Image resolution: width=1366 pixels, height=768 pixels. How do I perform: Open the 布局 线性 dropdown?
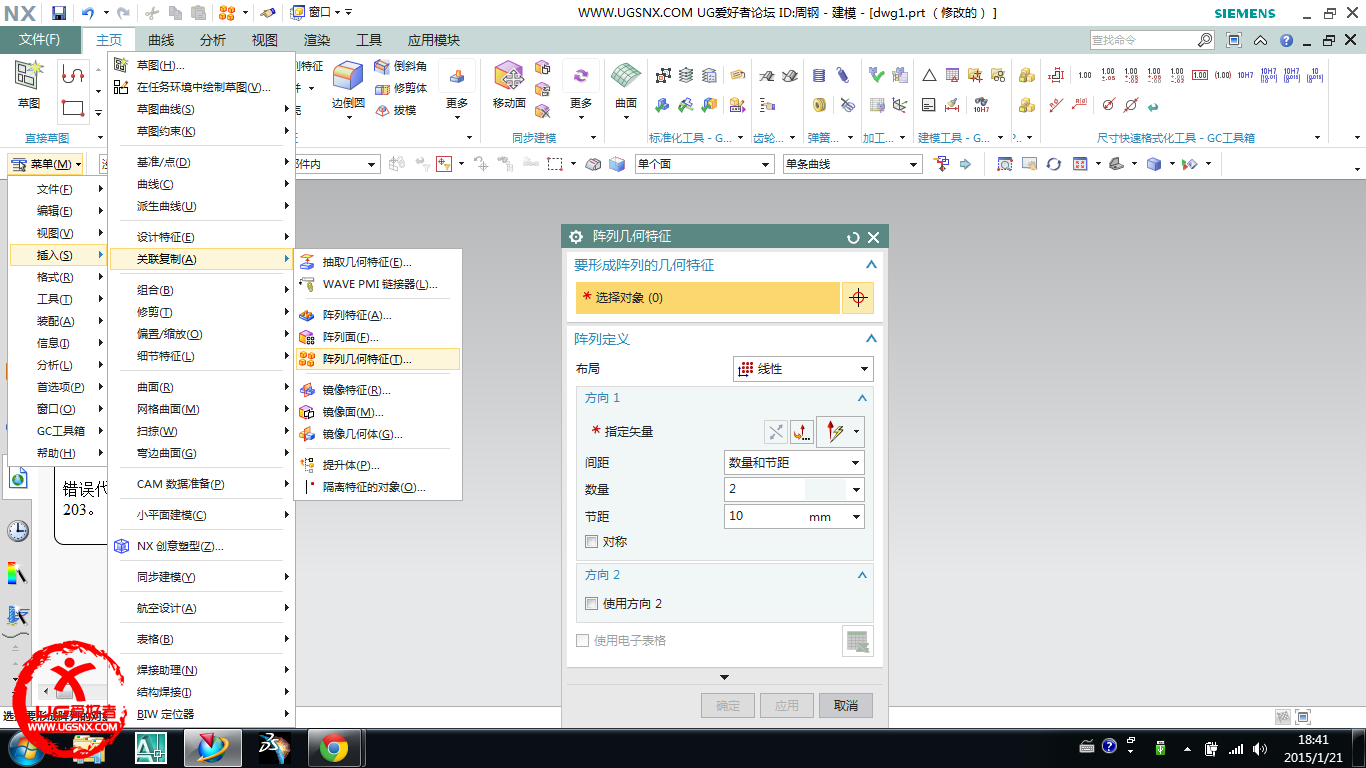803,369
